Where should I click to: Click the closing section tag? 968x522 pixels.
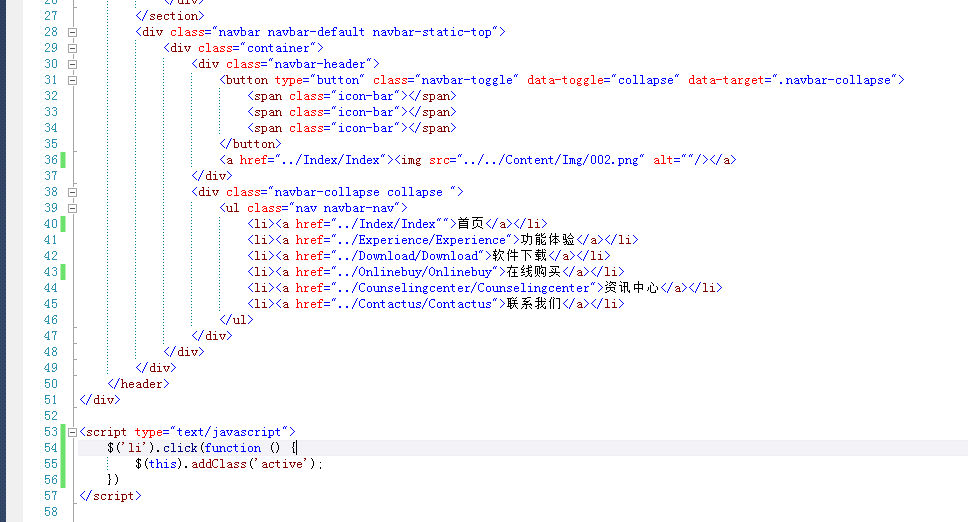pos(170,16)
